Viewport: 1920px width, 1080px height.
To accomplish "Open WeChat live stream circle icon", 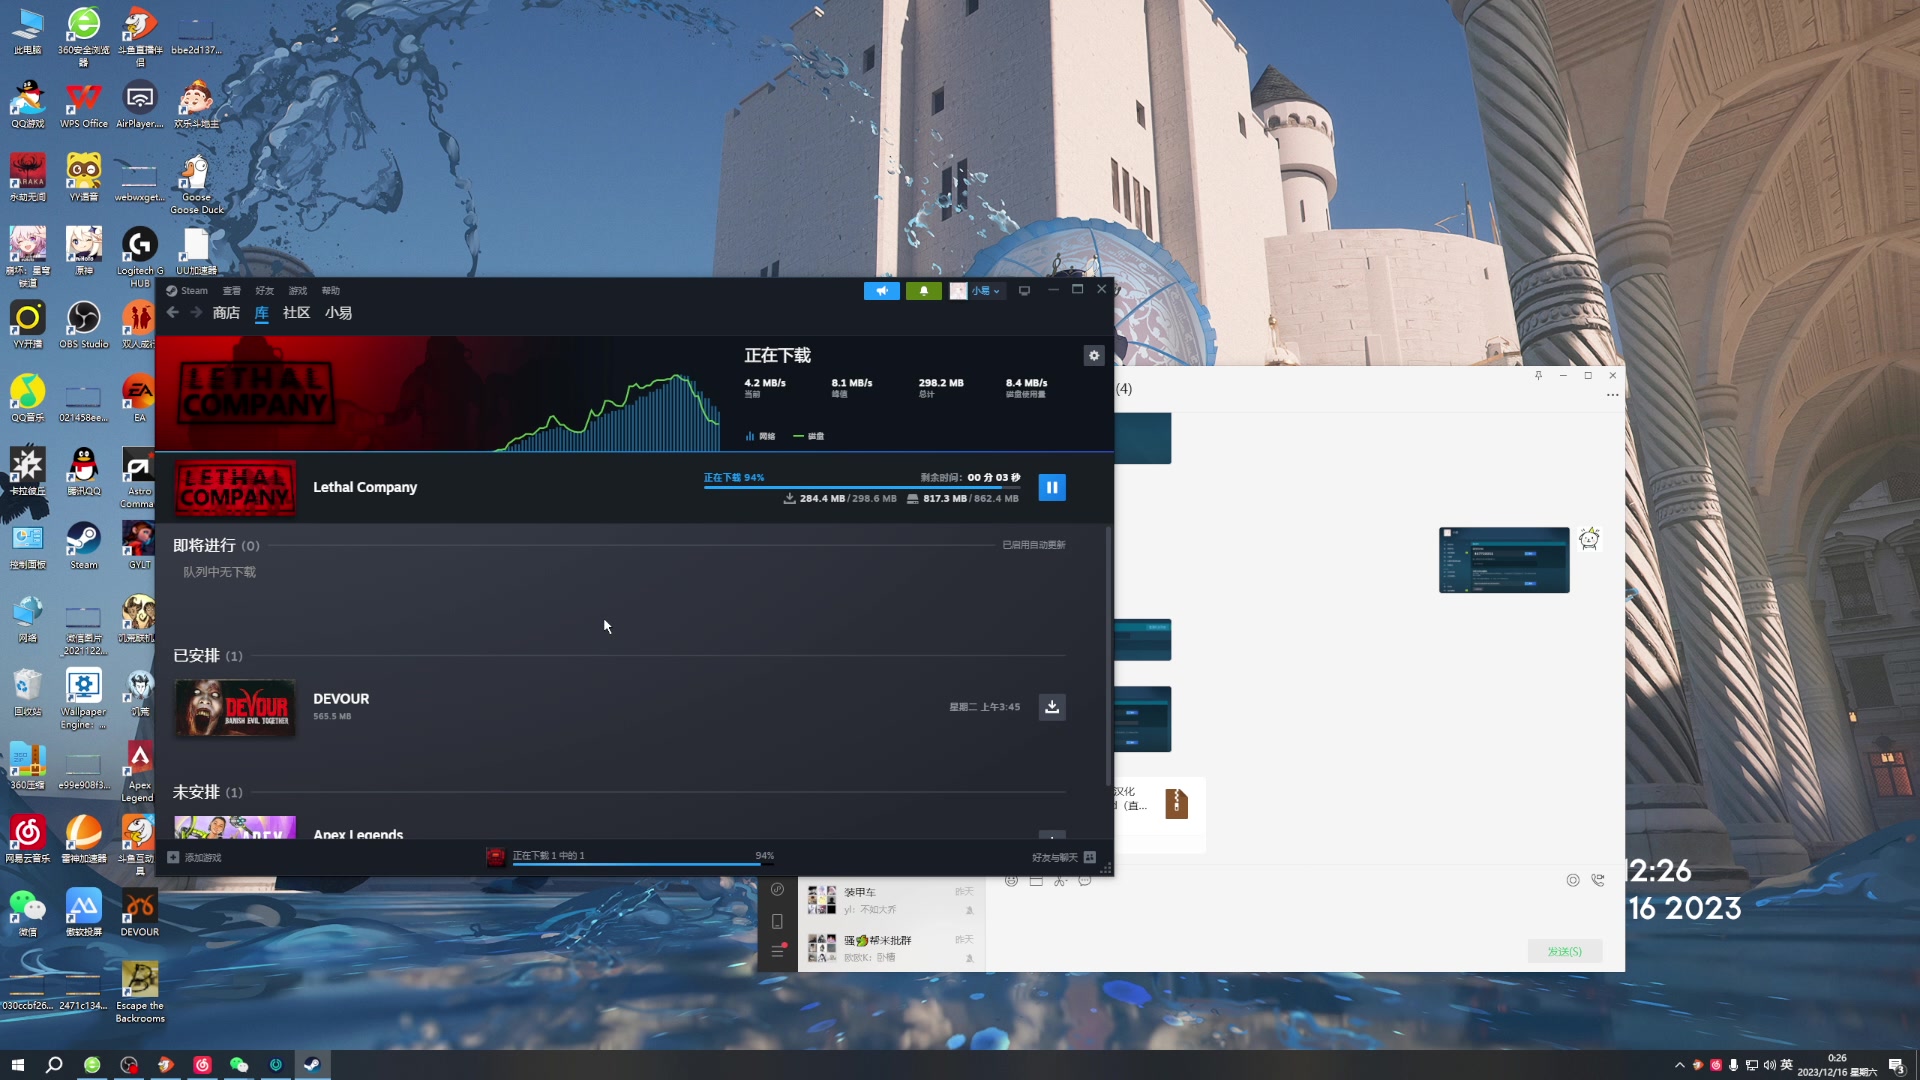I will pos(1573,880).
